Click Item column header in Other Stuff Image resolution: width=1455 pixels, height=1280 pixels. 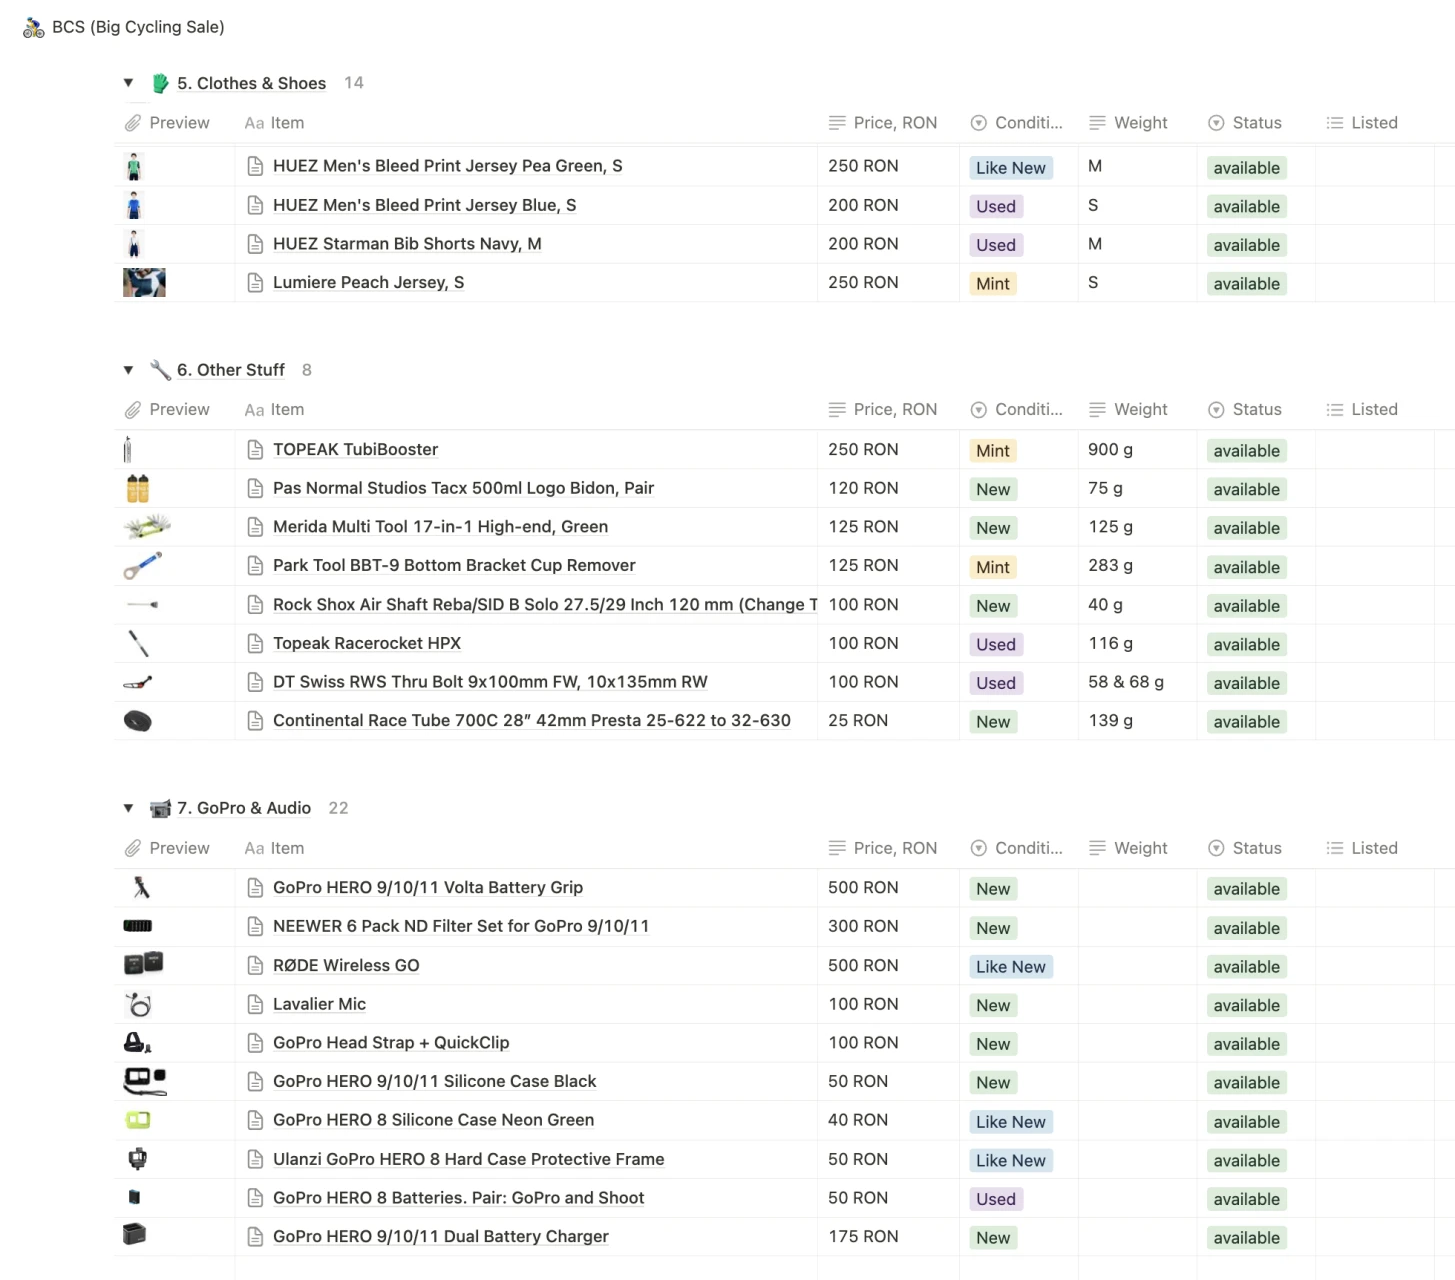point(275,410)
